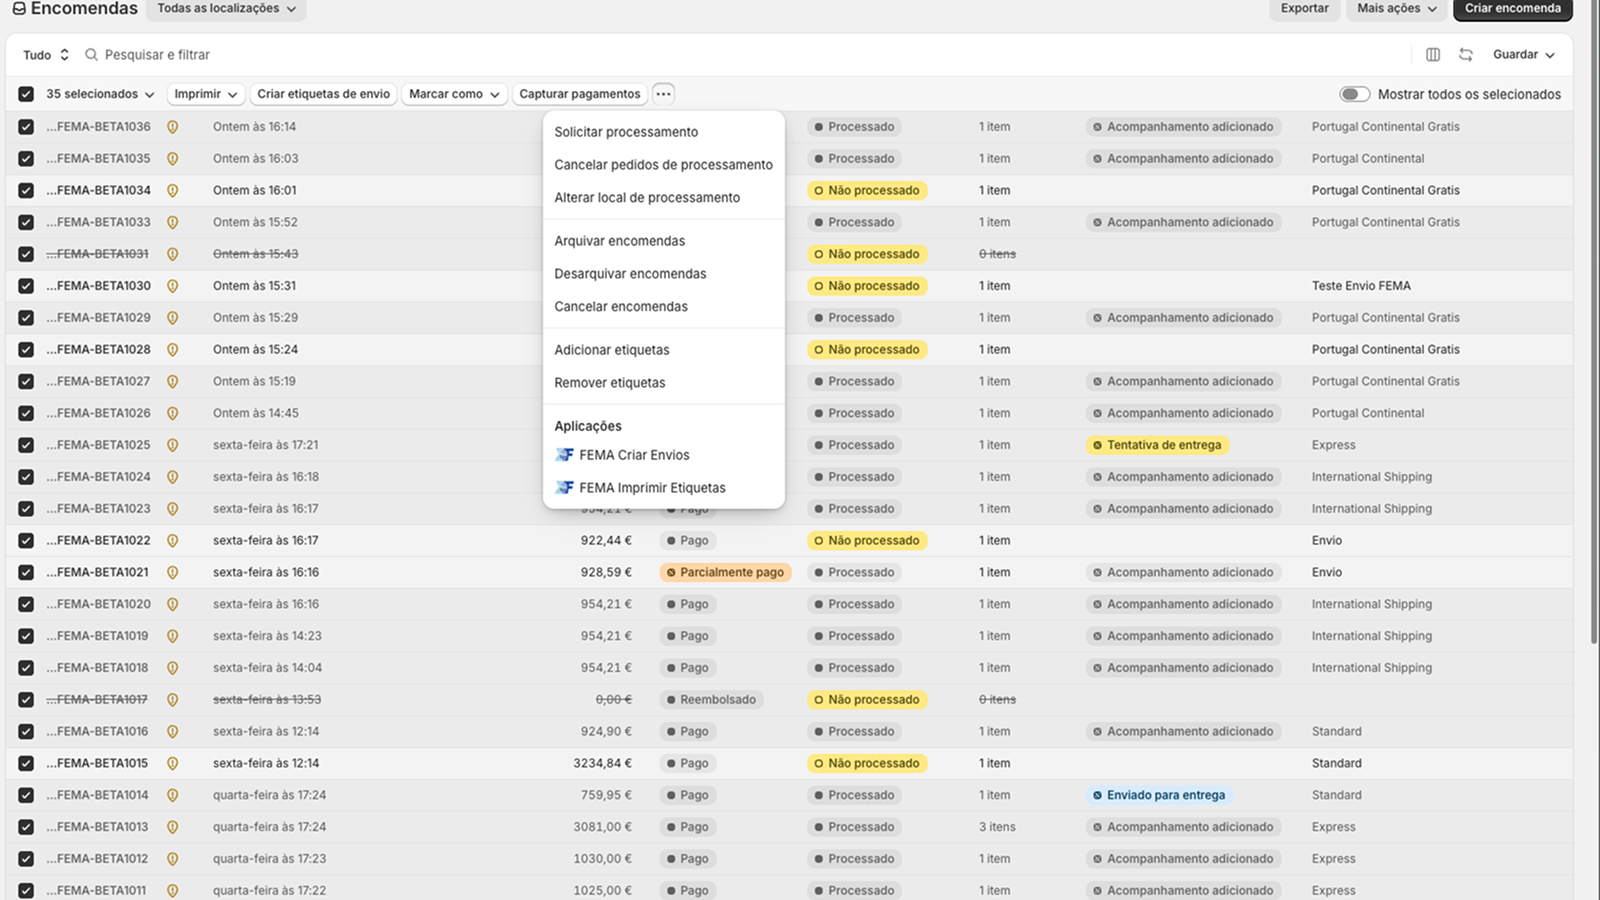Click the search magnifier icon
The width and height of the screenshot is (1600, 900).
click(92, 55)
